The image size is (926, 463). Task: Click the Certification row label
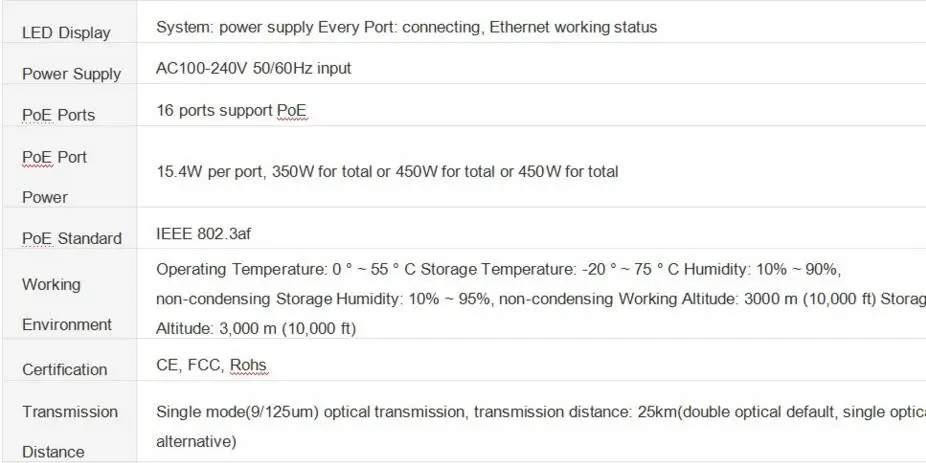pyautogui.click(x=64, y=369)
